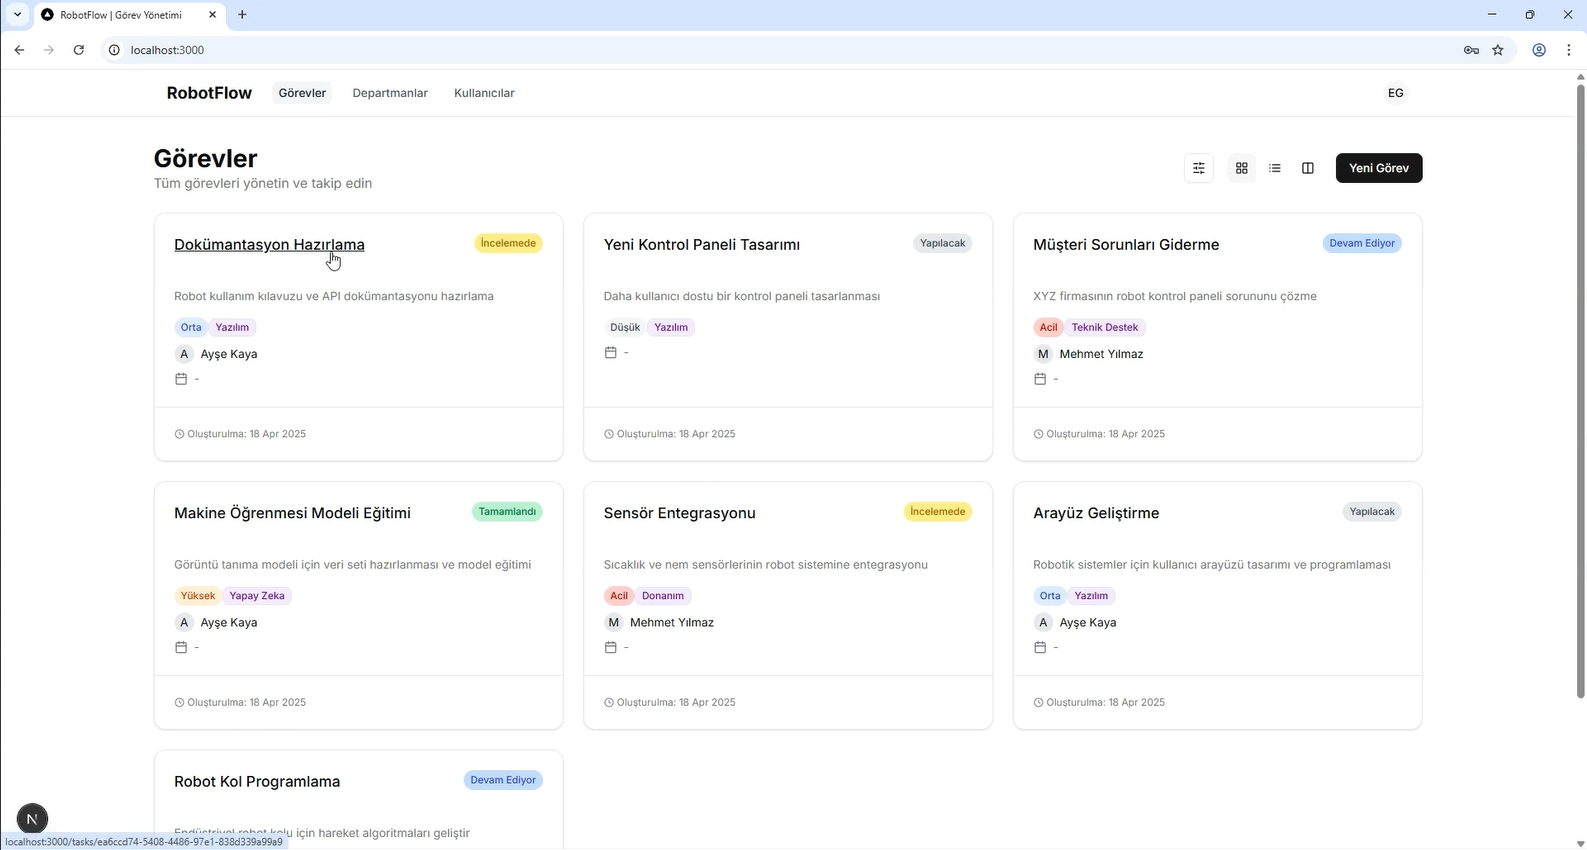Switch to list view layout
The height and width of the screenshot is (850, 1587).
(x=1274, y=168)
